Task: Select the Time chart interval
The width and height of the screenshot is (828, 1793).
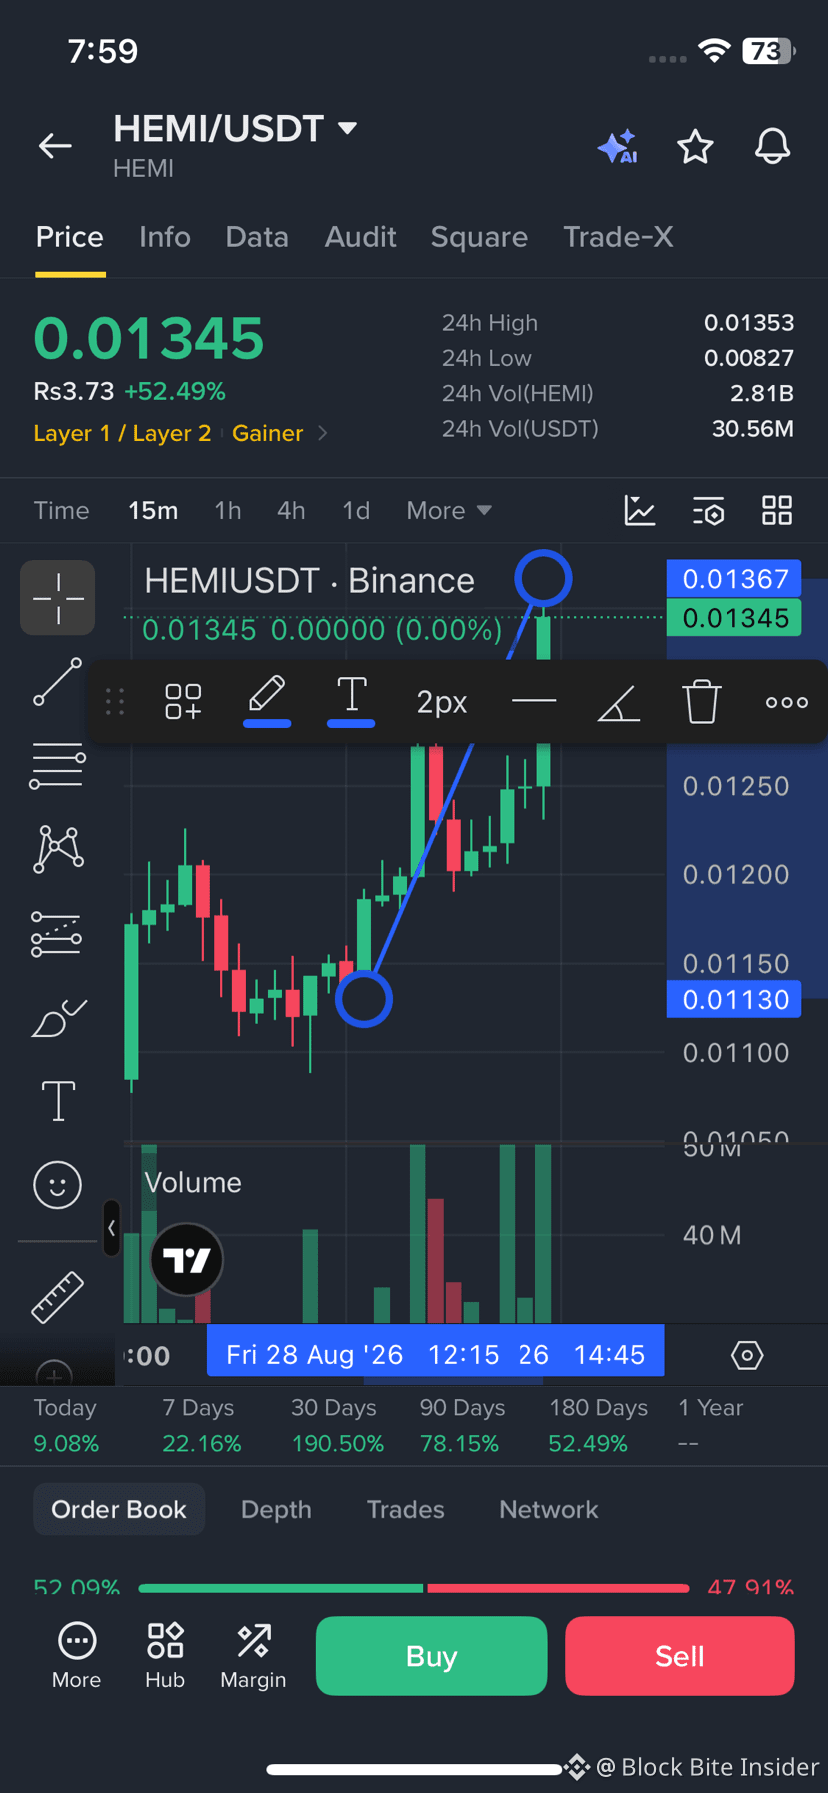Action: 62,511
